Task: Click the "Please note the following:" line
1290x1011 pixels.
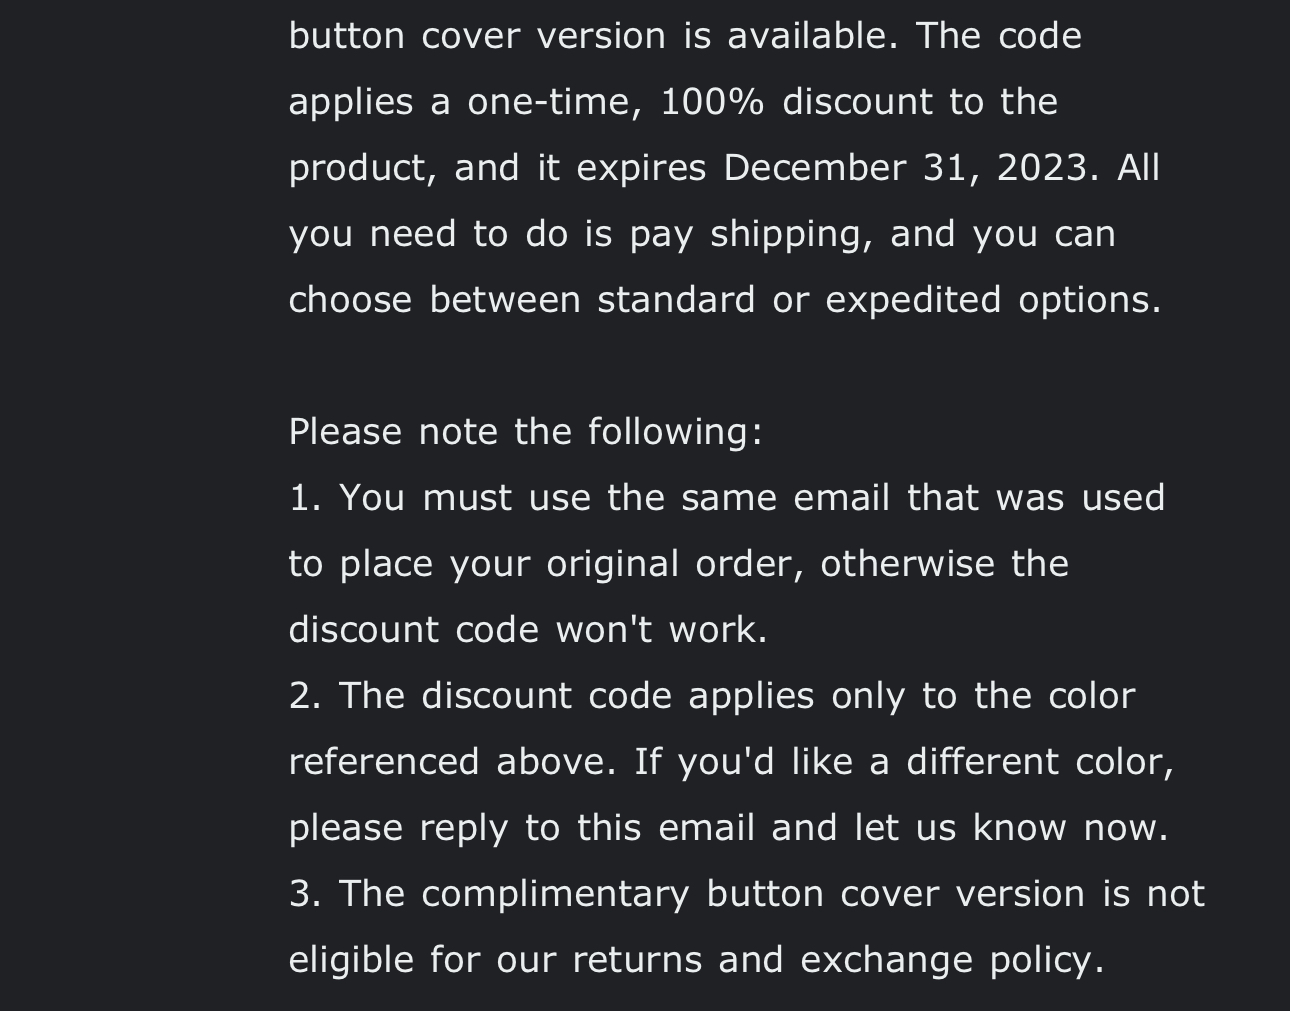Action: point(525,432)
